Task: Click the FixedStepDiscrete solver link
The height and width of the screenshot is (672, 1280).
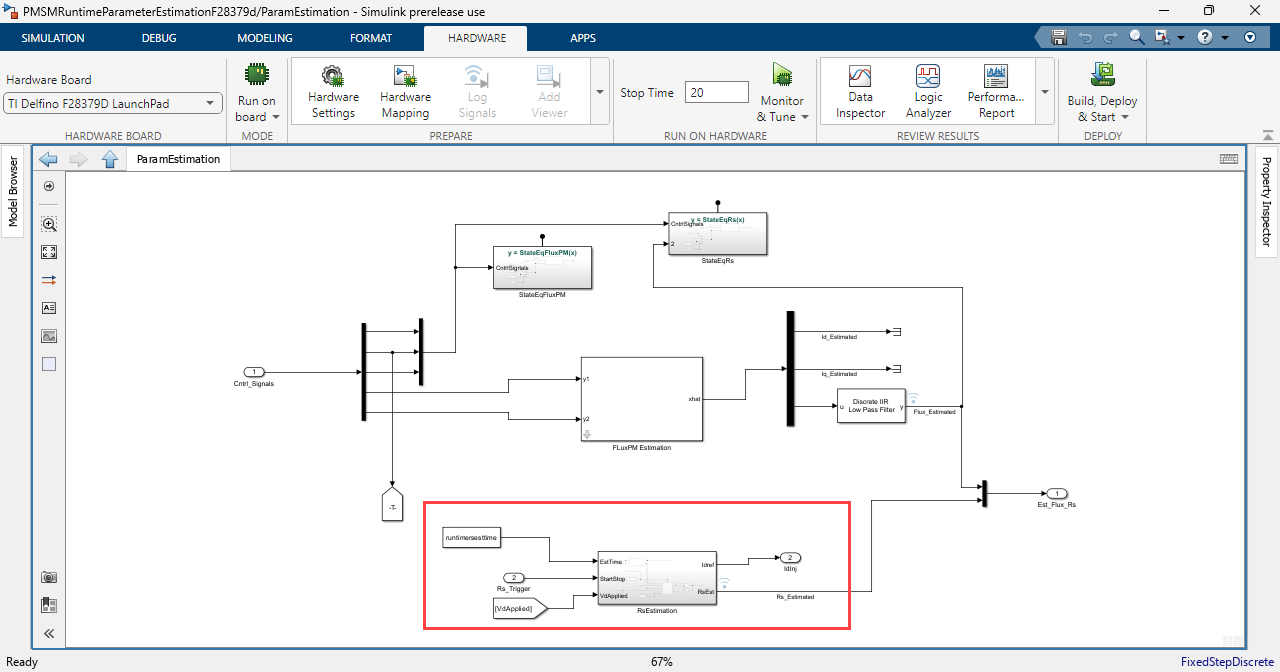Action: coord(1226,662)
